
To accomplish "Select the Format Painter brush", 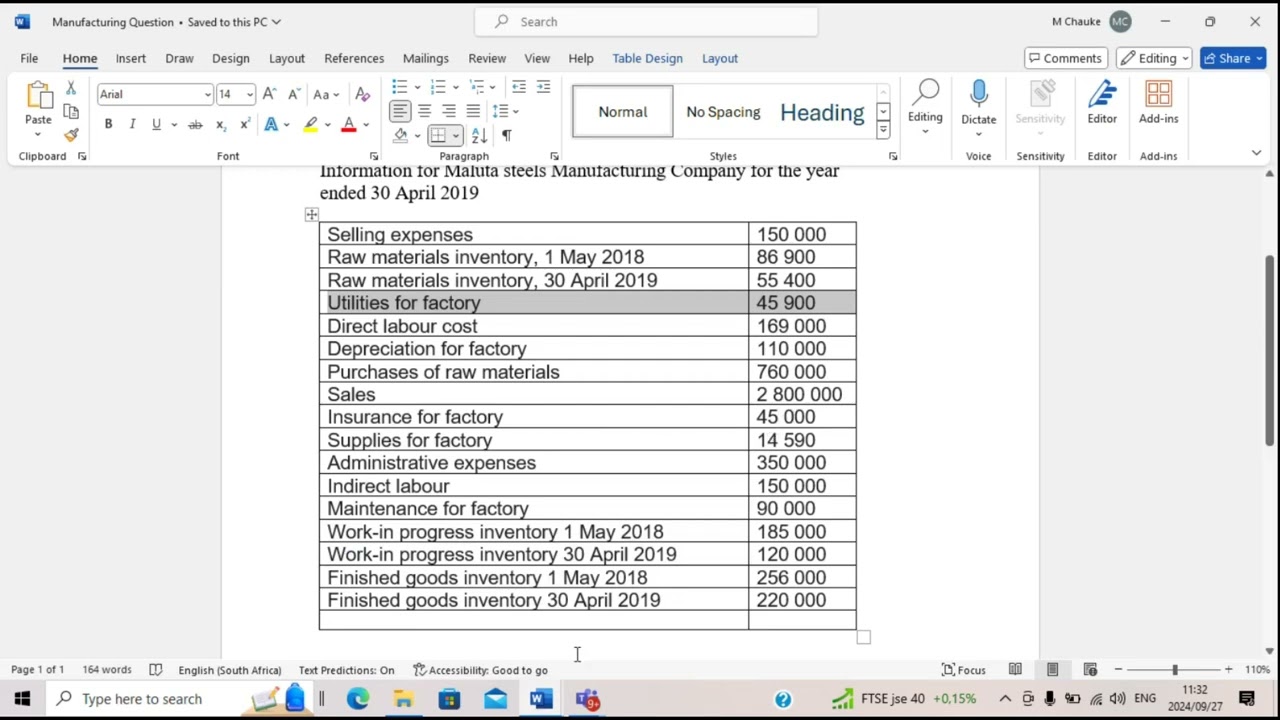I will click(x=71, y=134).
